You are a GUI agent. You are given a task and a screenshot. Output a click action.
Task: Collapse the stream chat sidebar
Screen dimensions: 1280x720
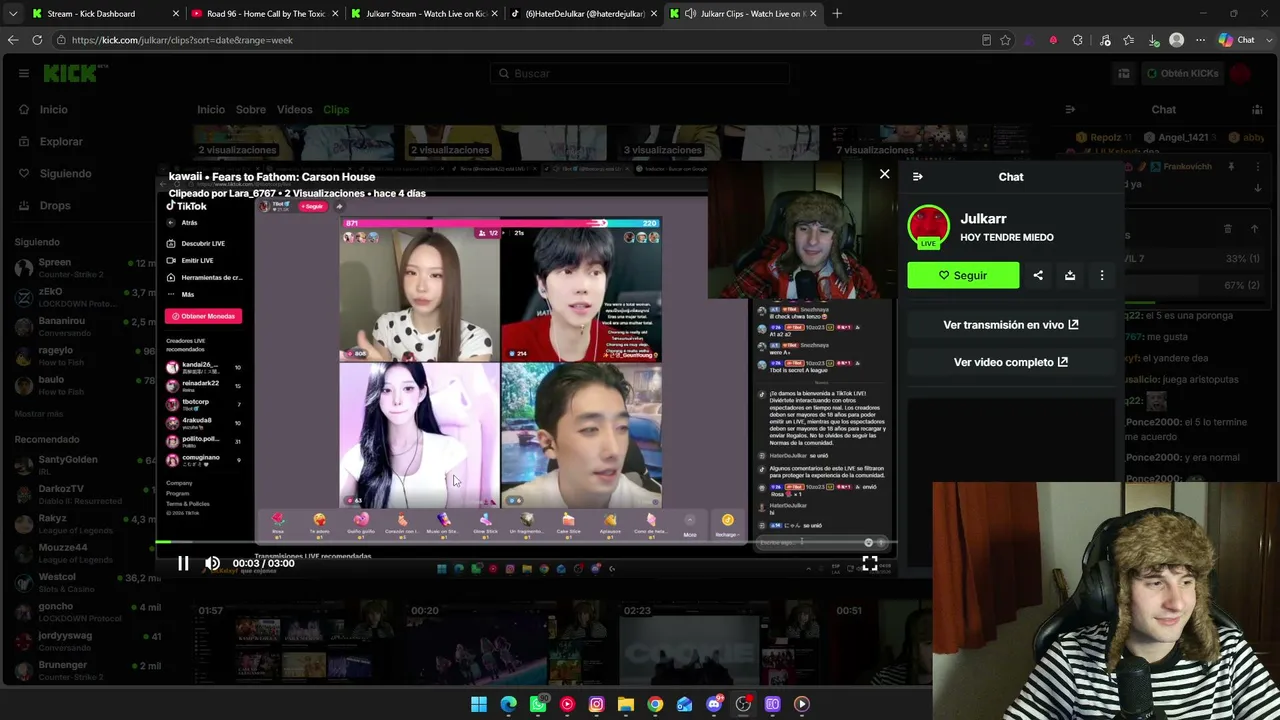point(1070,110)
